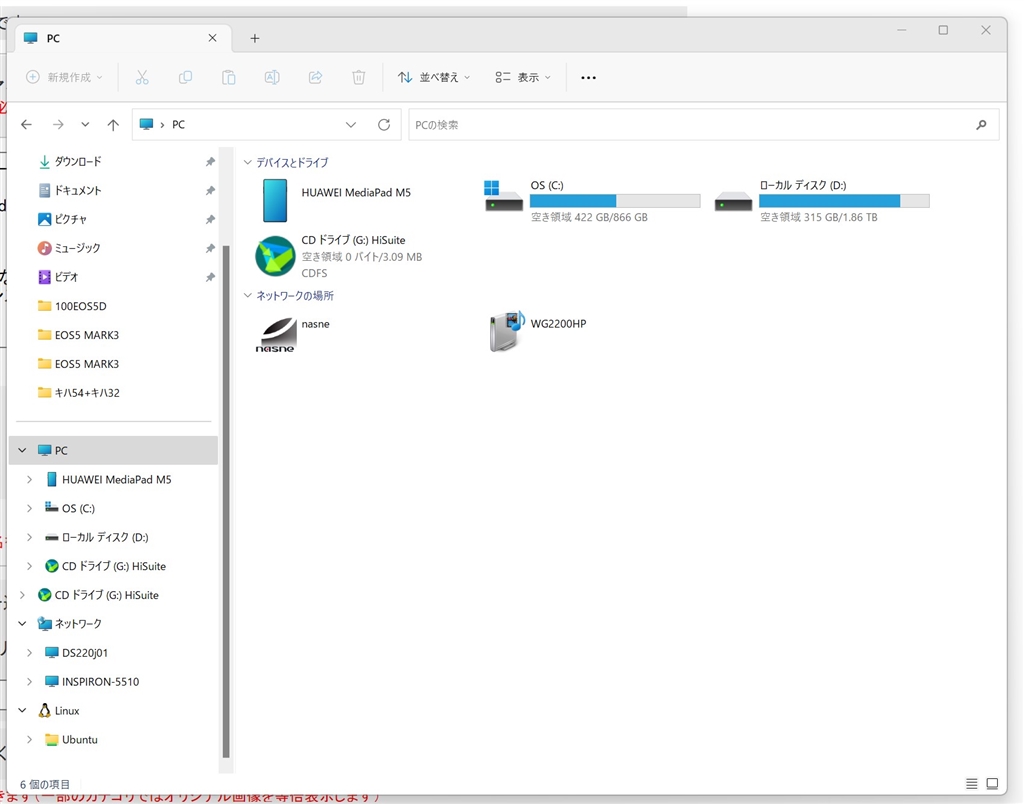Open recent locations dropdown chevron
The width and height of the screenshot is (1024, 804).
click(86, 124)
